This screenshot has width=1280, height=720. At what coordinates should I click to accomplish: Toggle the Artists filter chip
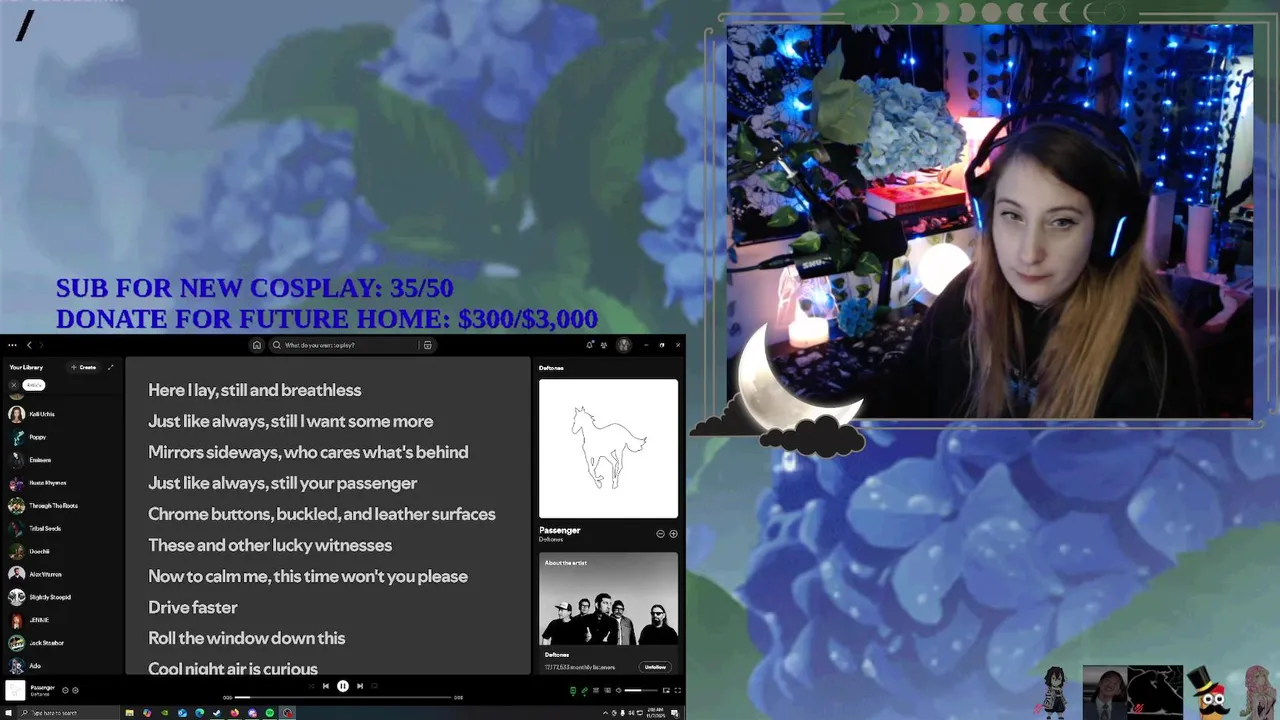34,385
